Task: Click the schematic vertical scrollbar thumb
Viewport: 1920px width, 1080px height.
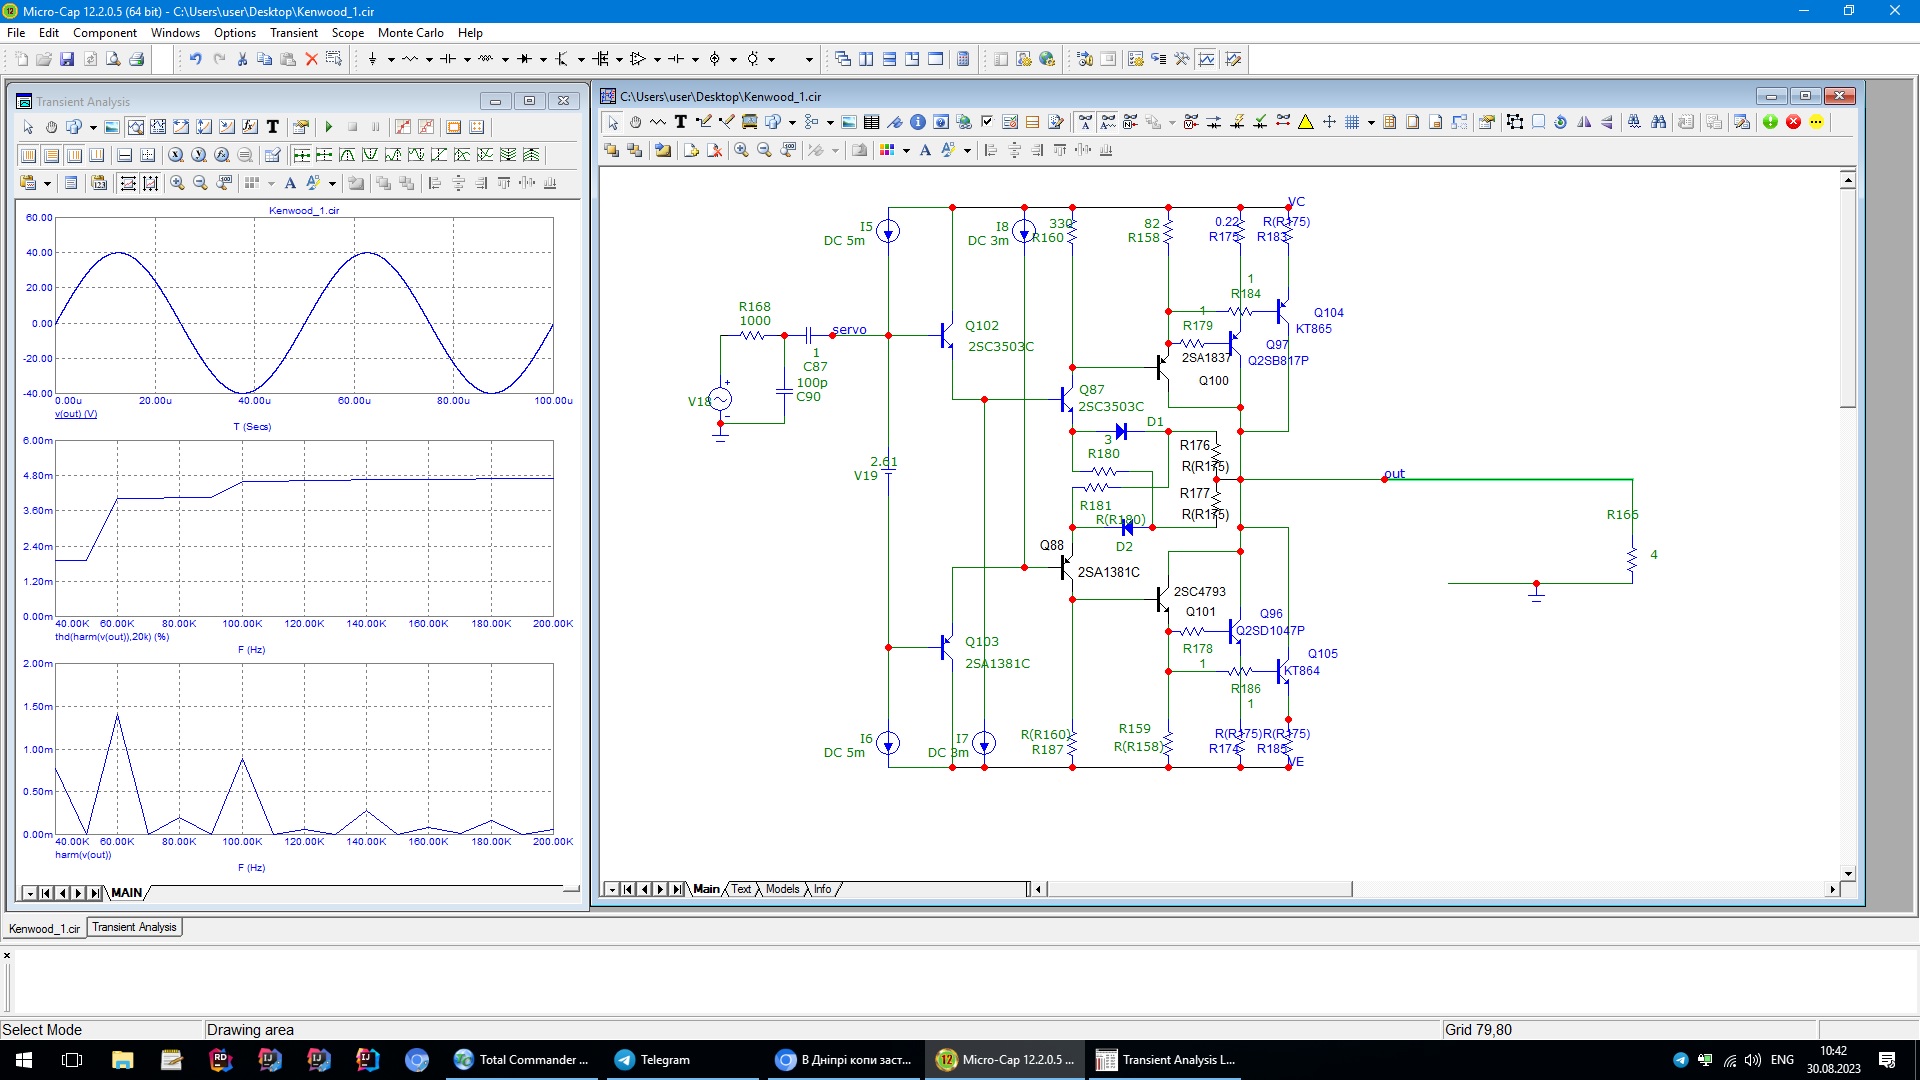Action: point(1848,299)
